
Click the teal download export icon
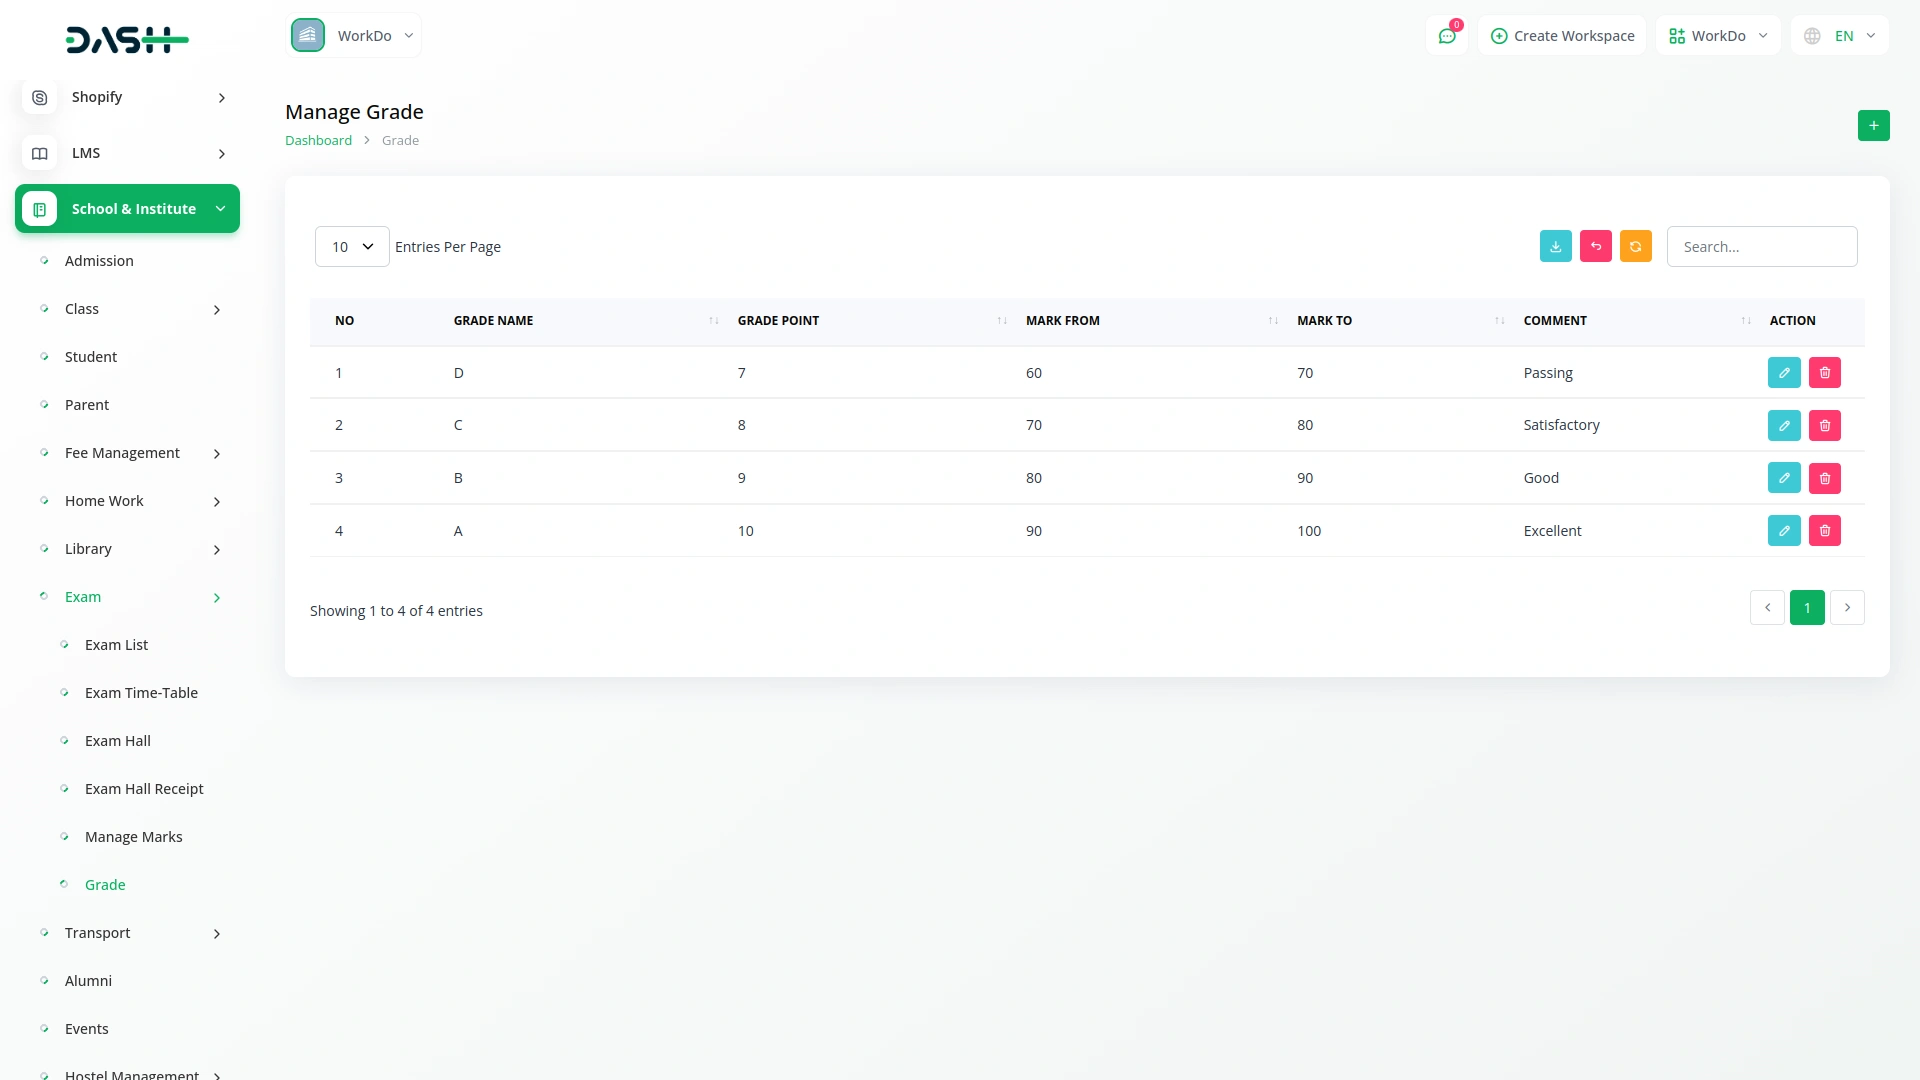pyautogui.click(x=1555, y=246)
